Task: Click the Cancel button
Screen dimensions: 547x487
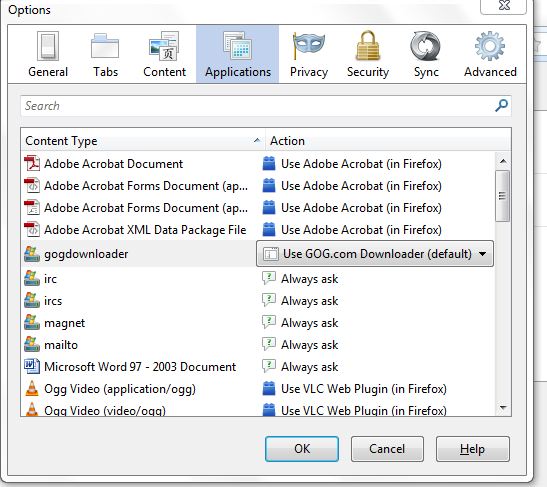Action: click(x=387, y=449)
